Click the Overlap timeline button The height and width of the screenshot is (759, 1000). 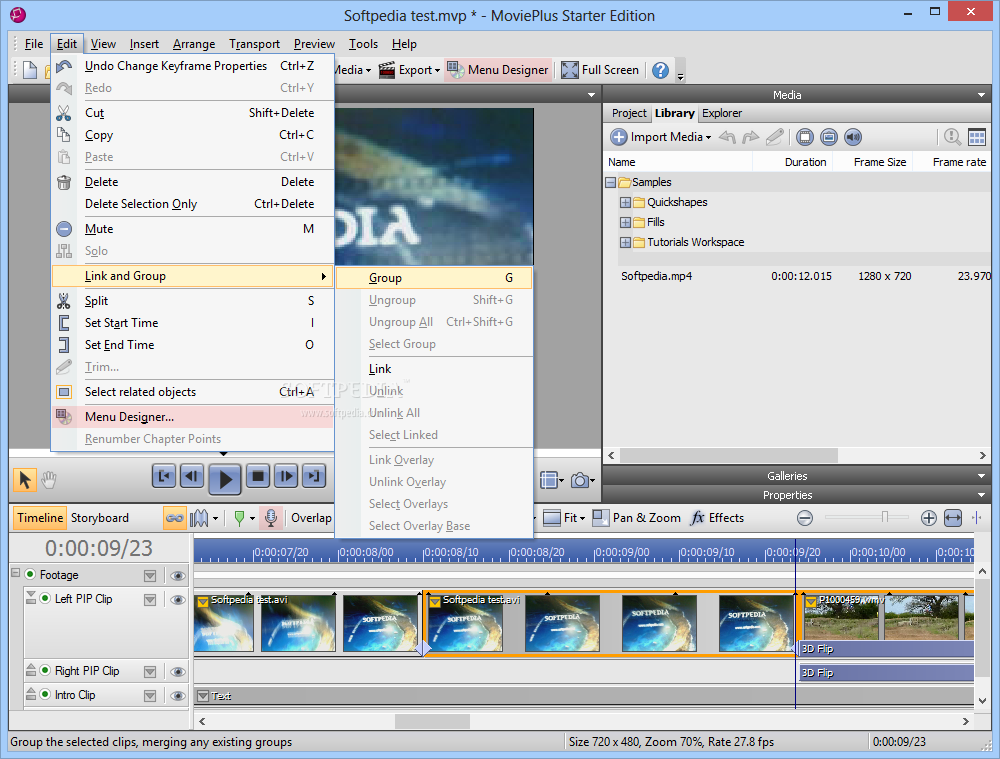coord(311,518)
